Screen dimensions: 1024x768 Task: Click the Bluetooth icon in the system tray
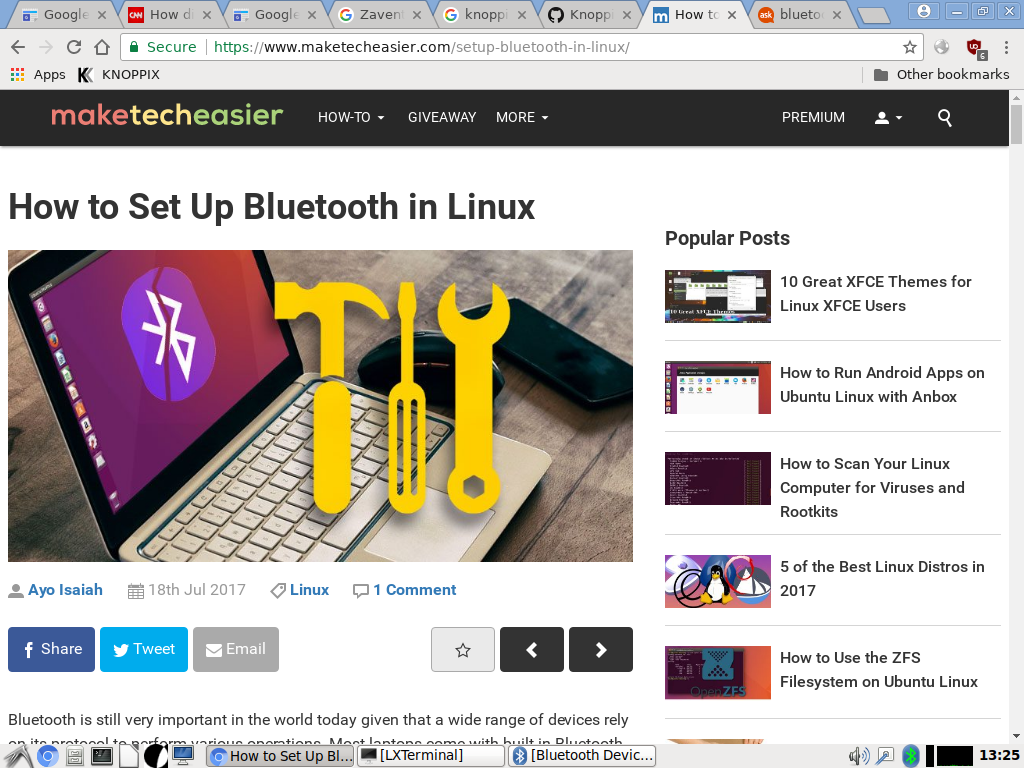click(912, 755)
